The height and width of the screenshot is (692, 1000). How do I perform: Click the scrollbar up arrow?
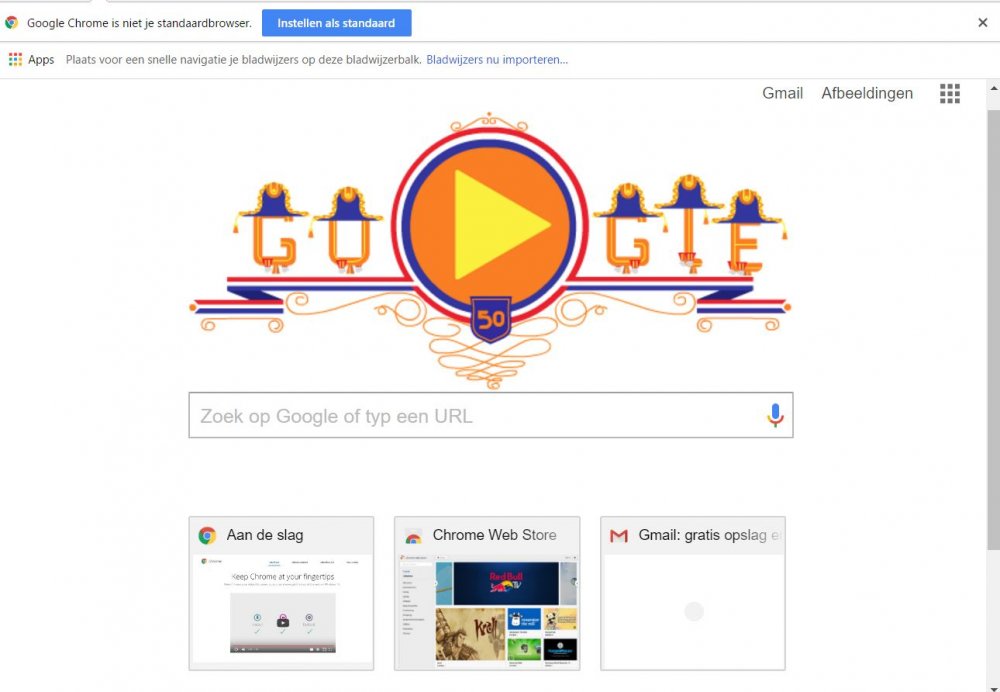[x=994, y=89]
